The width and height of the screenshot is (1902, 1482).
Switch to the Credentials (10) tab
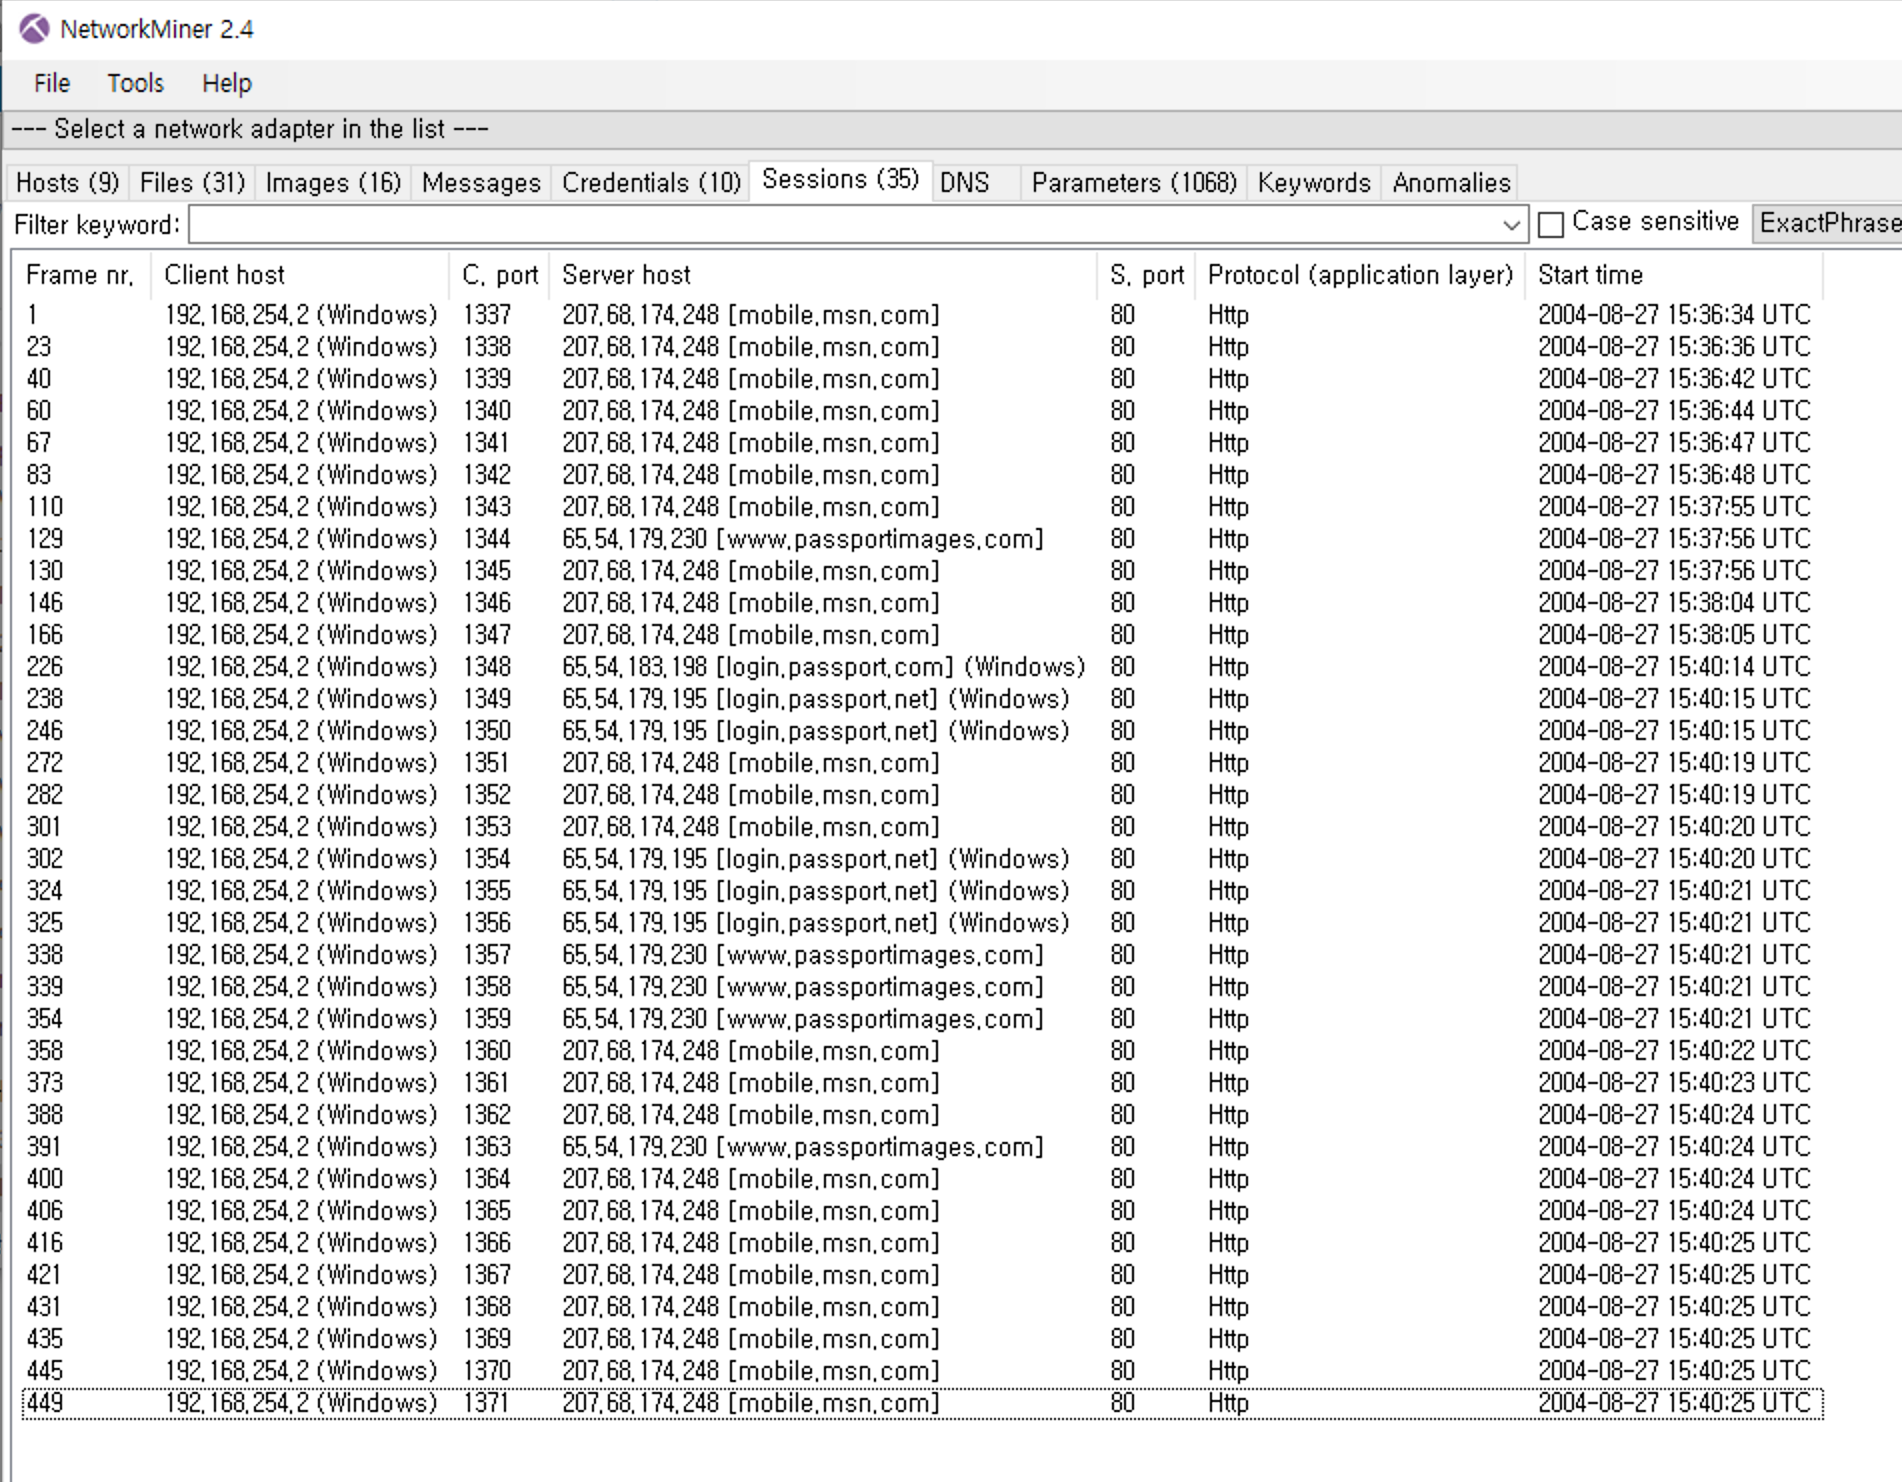651,183
